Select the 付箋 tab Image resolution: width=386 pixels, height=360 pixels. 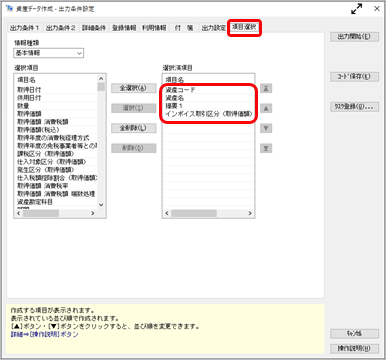click(184, 28)
